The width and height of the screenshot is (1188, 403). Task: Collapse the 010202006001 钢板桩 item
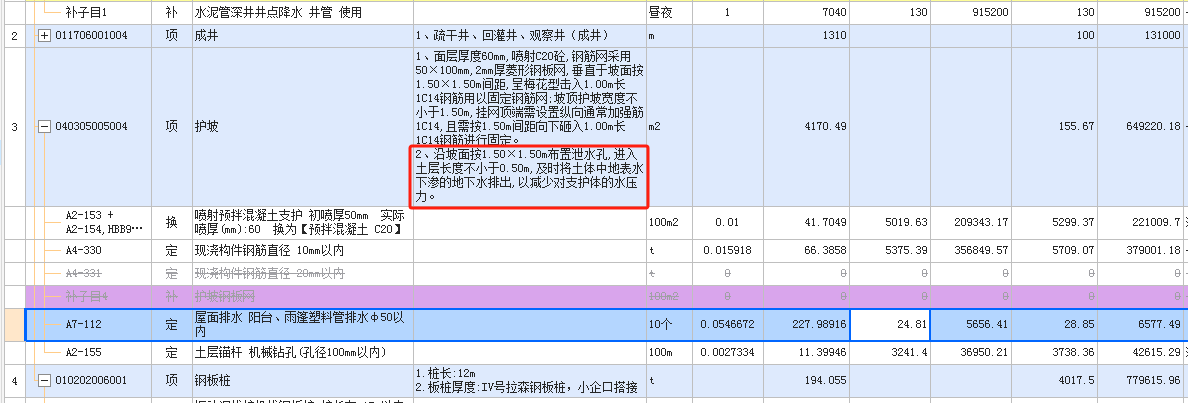(x=44, y=380)
